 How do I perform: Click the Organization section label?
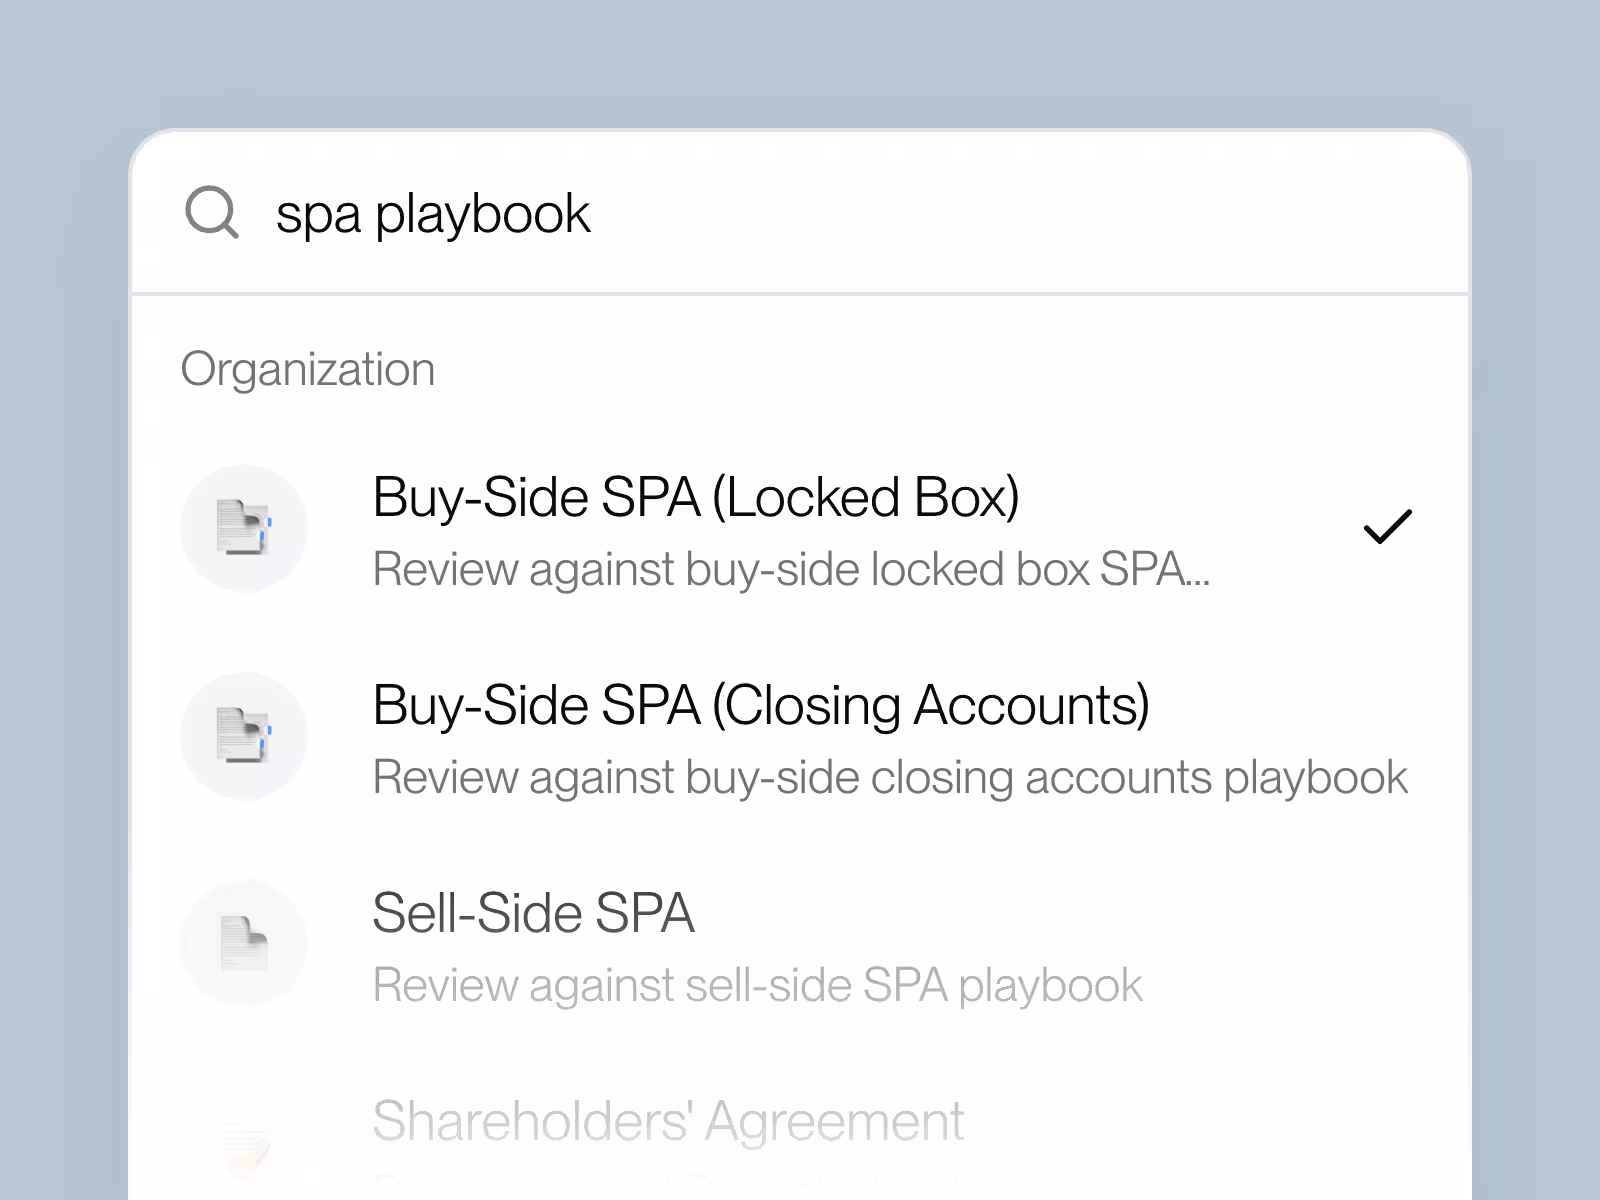pyautogui.click(x=308, y=370)
